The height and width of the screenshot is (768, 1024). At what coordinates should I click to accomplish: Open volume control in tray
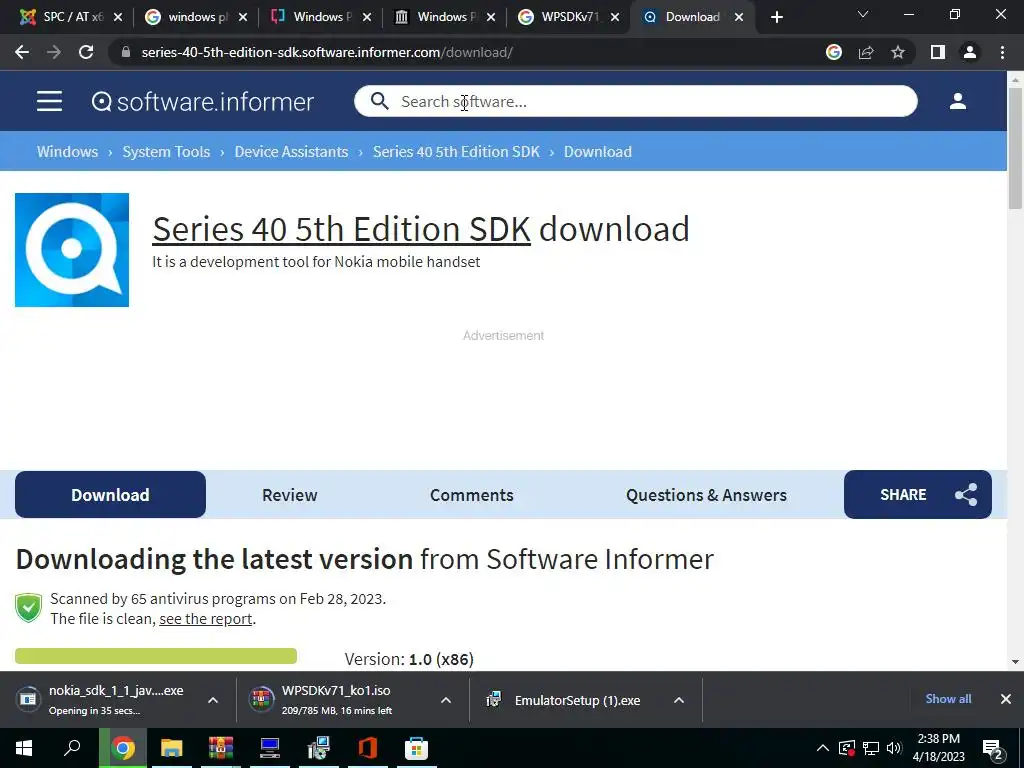tap(894, 748)
